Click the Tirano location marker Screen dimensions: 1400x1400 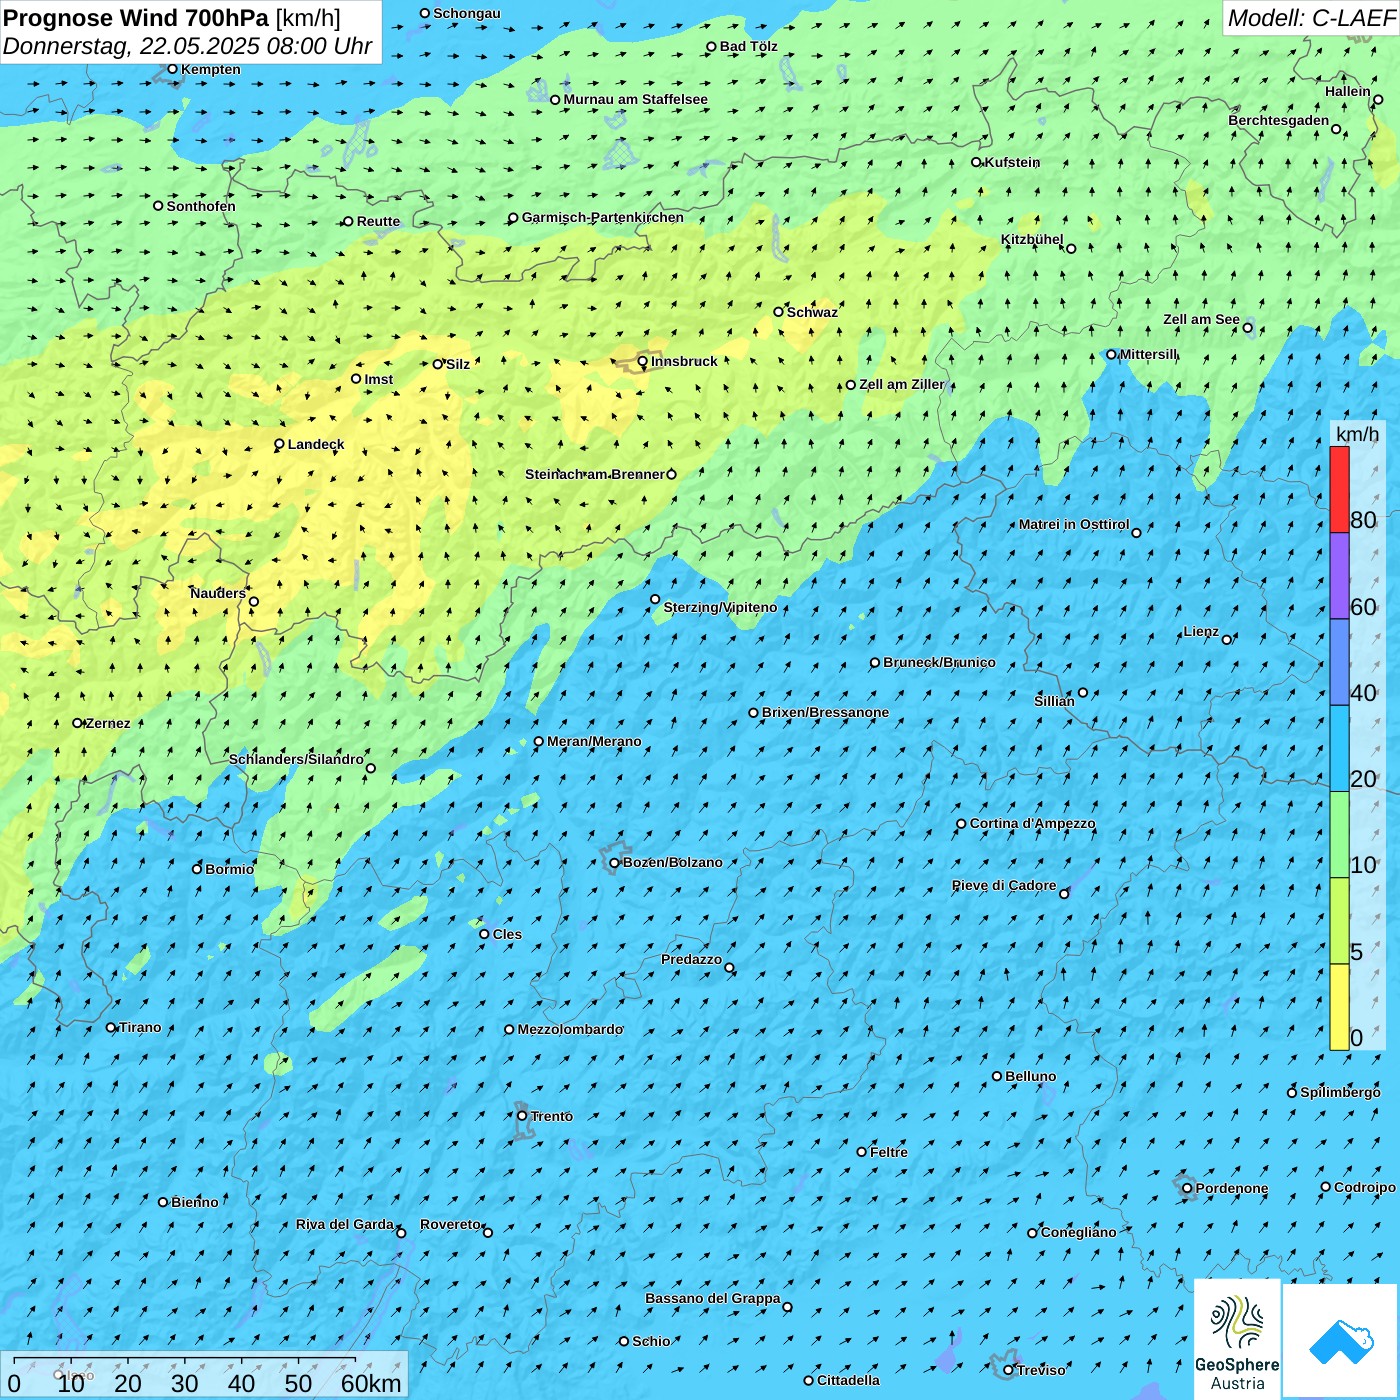[x=111, y=1027]
